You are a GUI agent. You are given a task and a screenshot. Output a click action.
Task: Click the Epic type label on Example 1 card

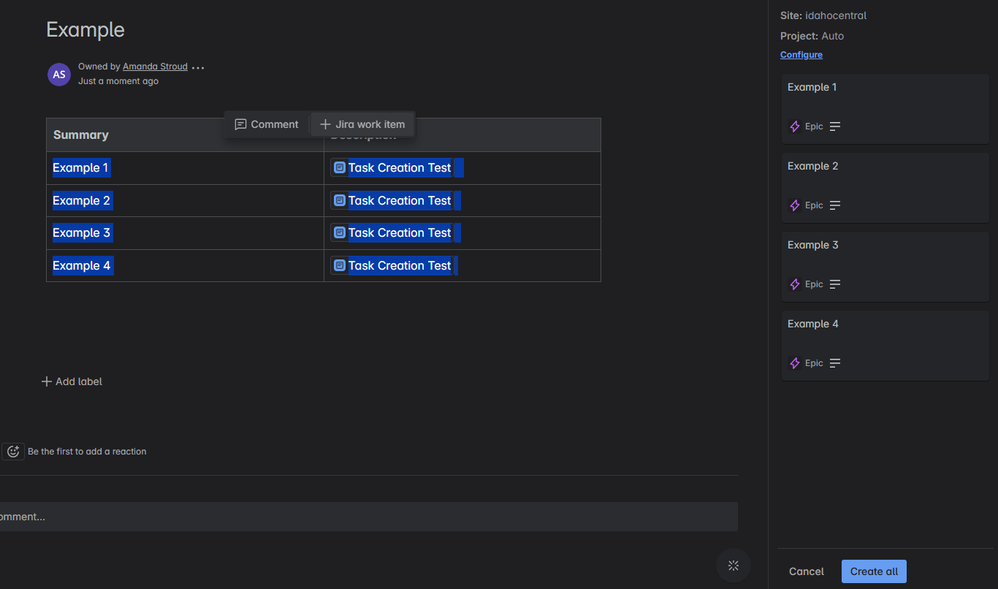pos(814,126)
